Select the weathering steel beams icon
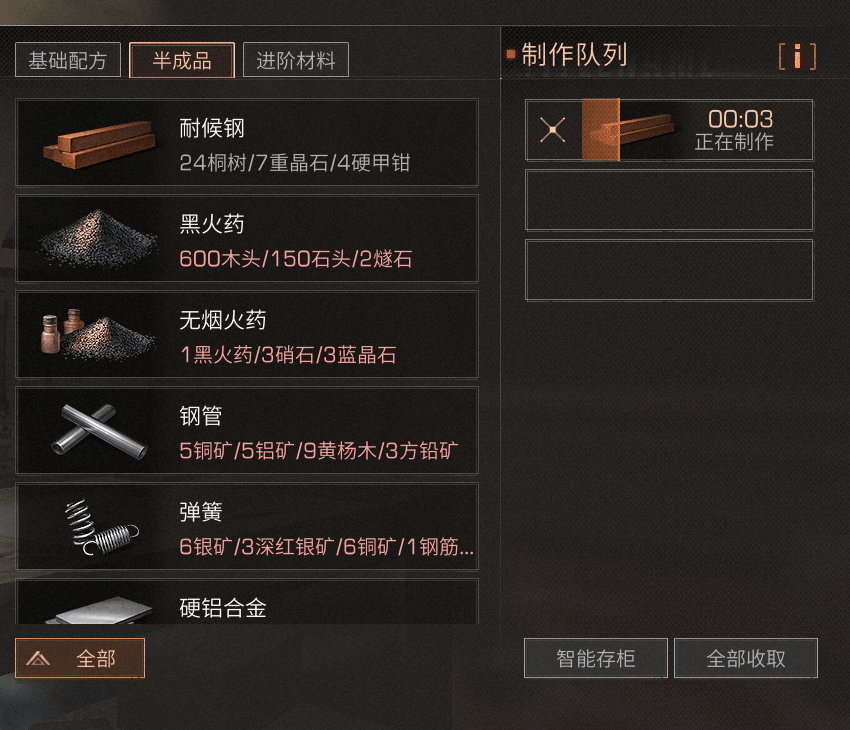 [x=99, y=144]
